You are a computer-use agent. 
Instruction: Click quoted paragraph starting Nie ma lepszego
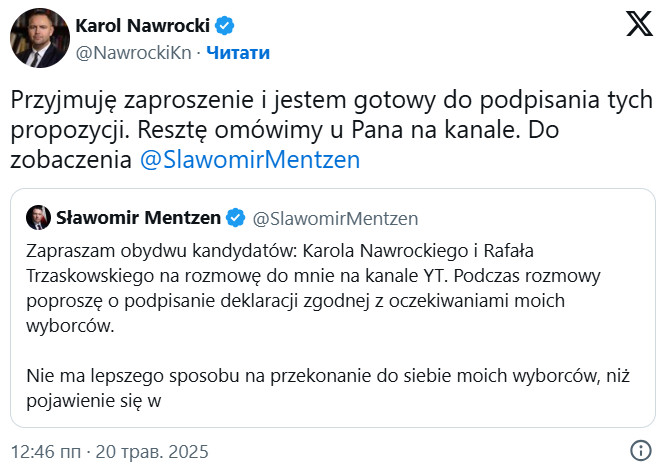click(328, 388)
